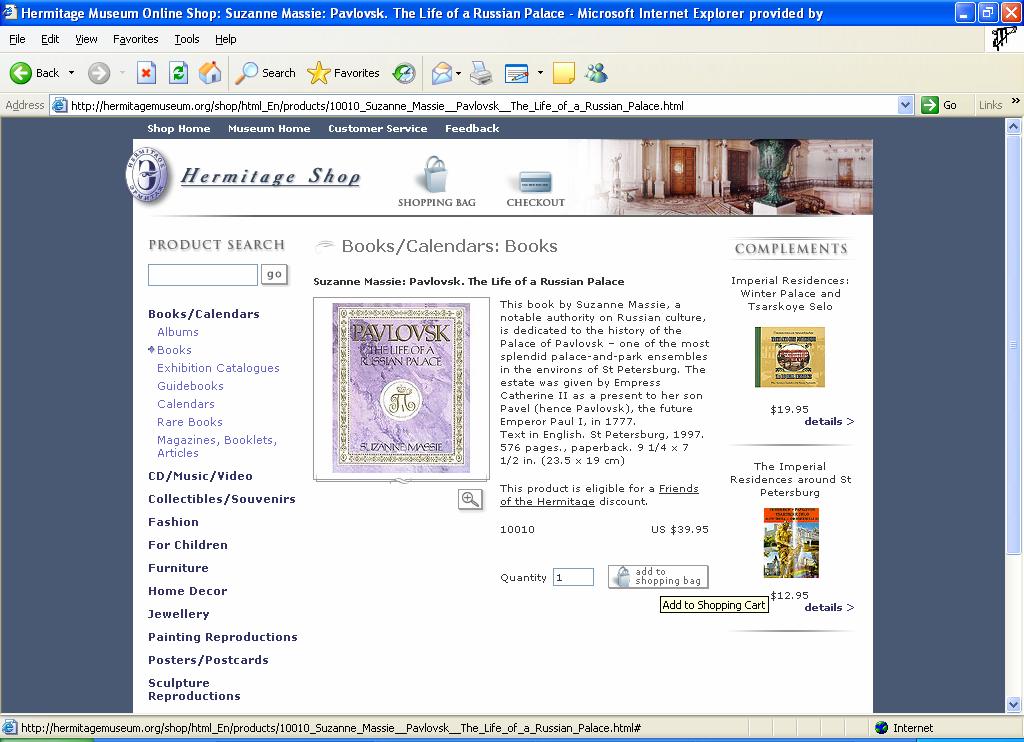
Task: Select the Guidebooks subcategory
Action: [x=190, y=386]
